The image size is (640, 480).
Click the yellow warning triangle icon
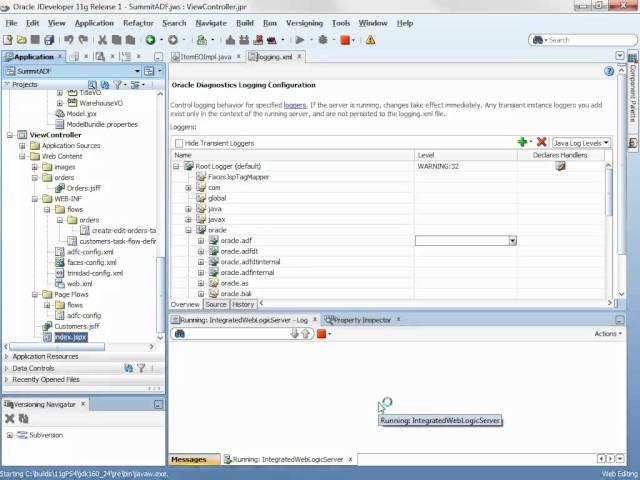pyautogui.click(x=370, y=40)
